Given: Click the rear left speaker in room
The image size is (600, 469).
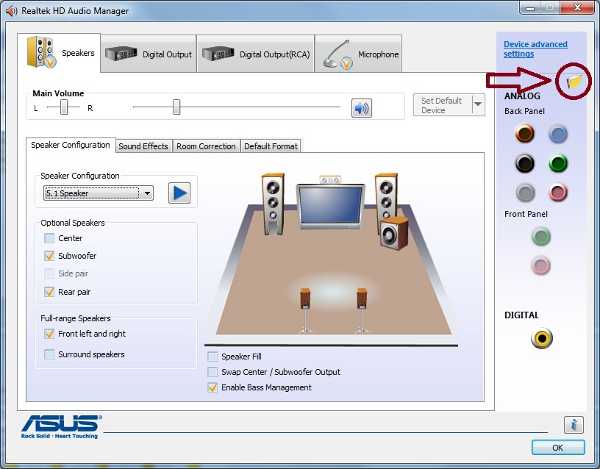Looking at the screenshot, I should [x=305, y=310].
